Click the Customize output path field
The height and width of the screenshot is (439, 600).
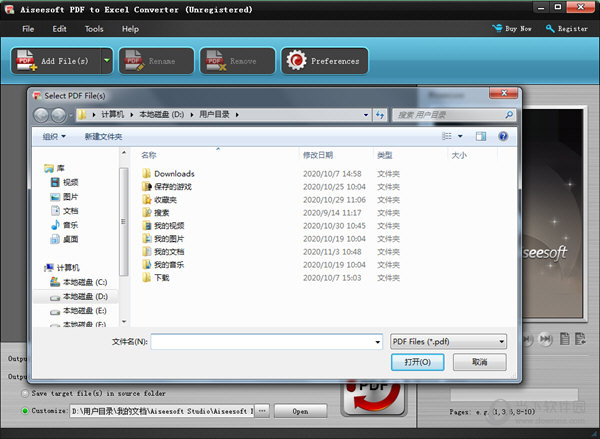tap(162, 411)
